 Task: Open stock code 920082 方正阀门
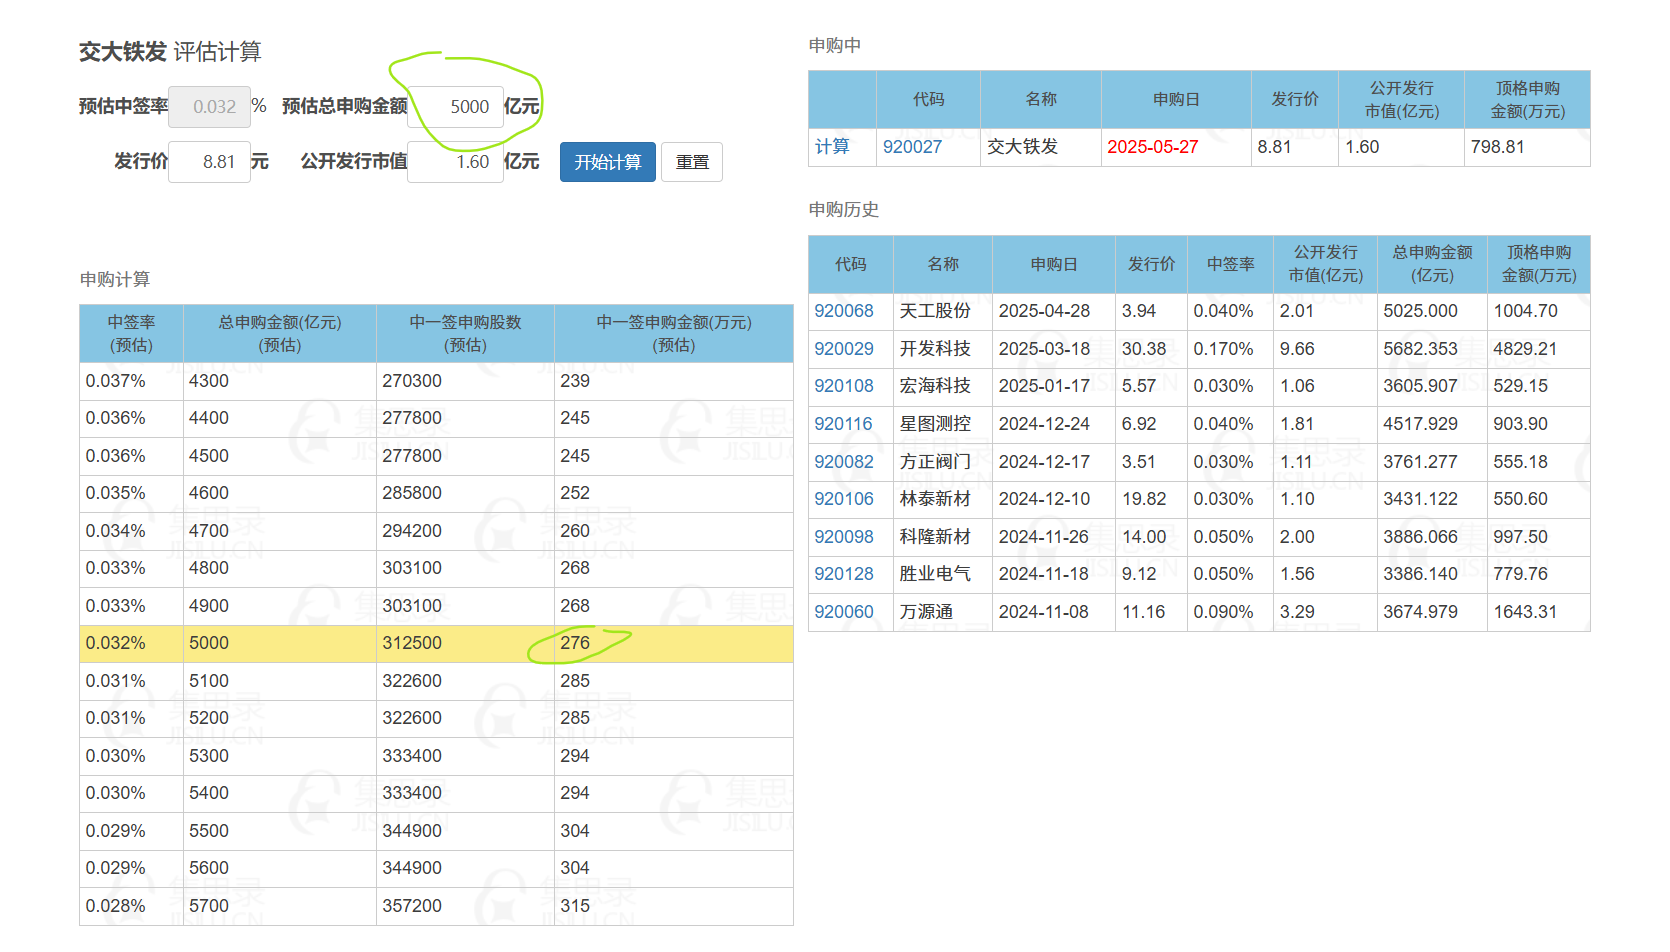coord(843,462)
